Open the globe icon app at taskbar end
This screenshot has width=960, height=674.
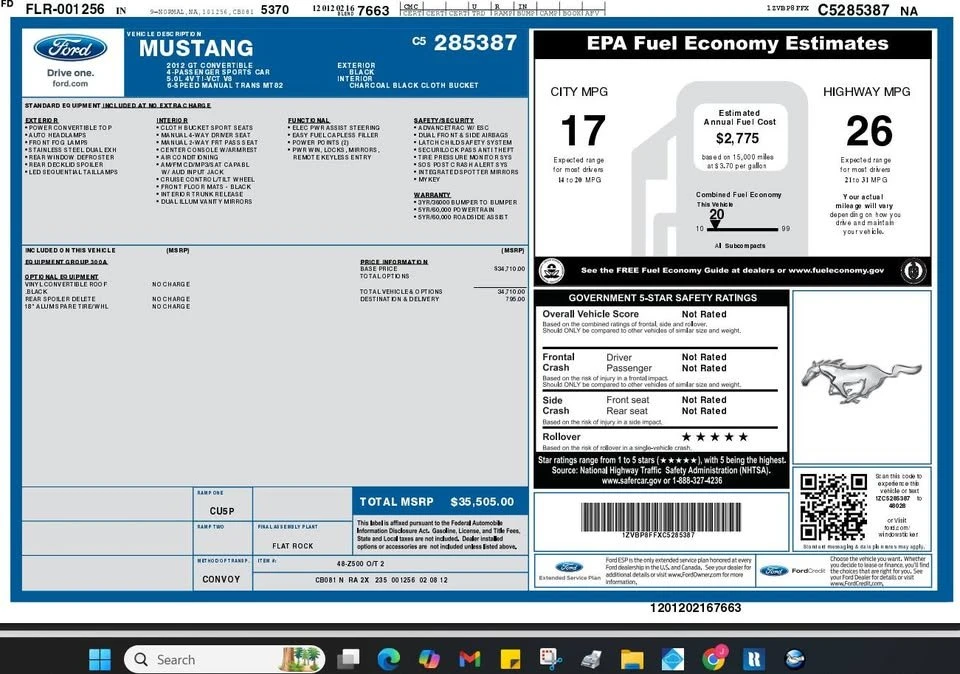click(794, 659)
